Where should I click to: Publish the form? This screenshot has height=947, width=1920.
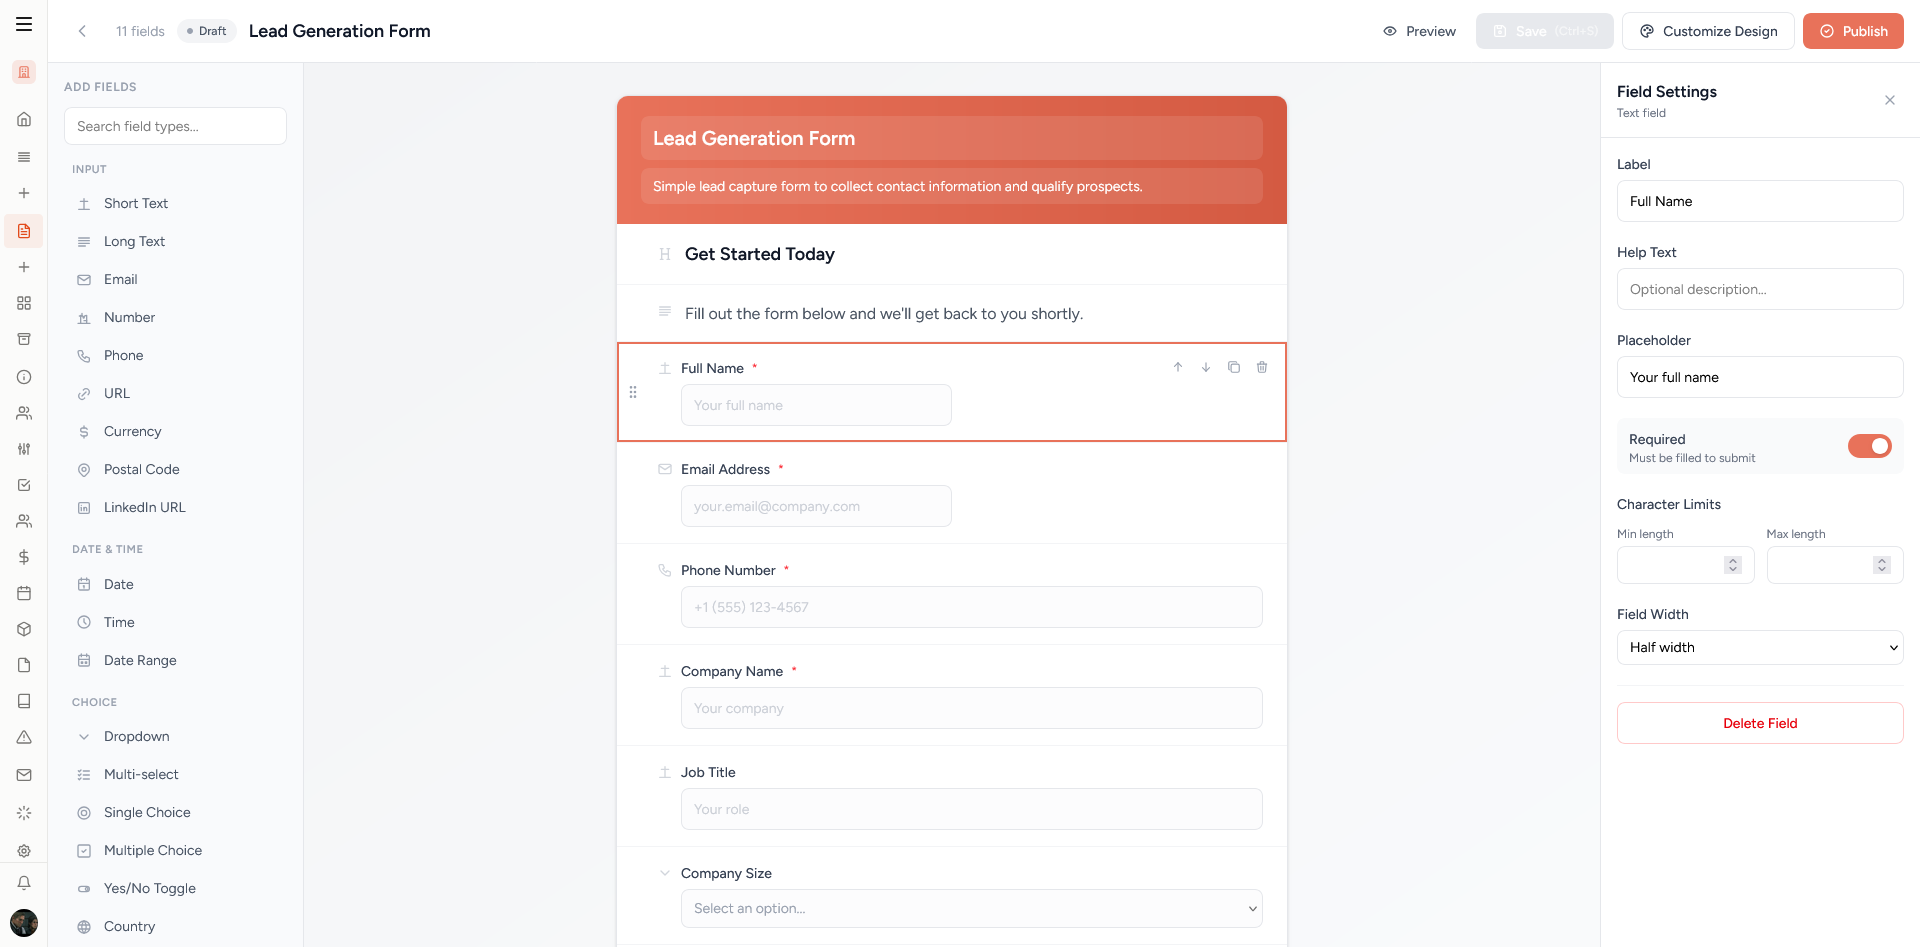point(1852,31)
